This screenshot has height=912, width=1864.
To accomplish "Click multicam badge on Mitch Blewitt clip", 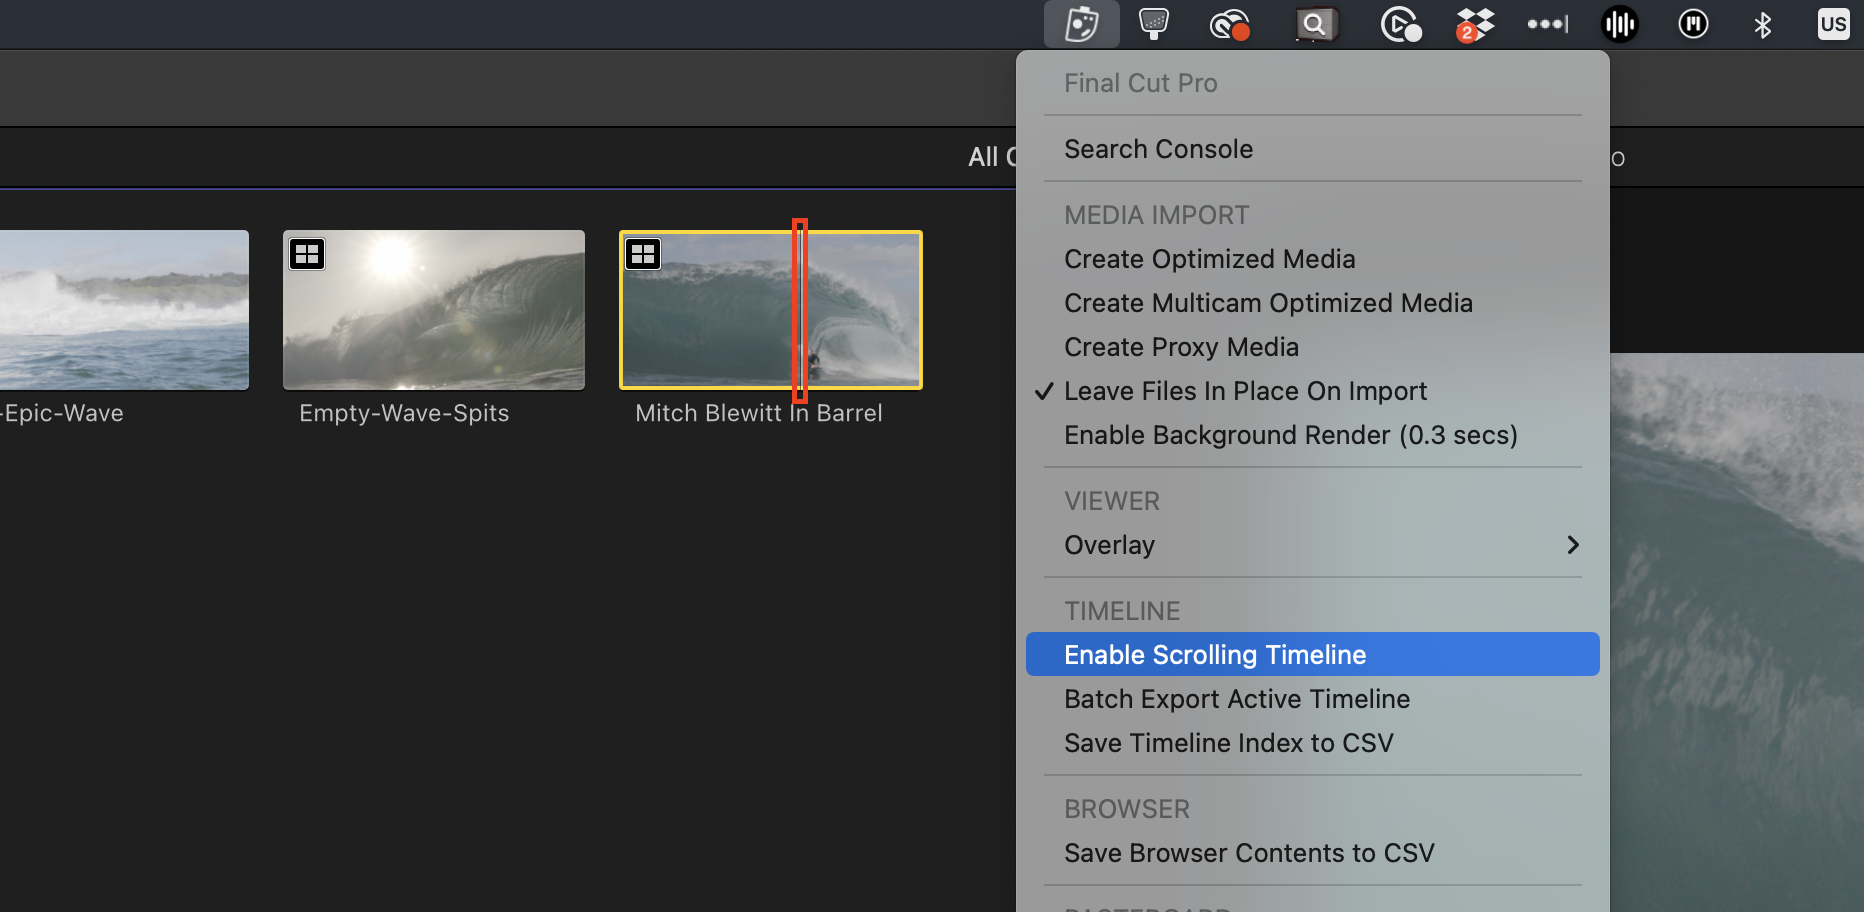I will 643,254.
